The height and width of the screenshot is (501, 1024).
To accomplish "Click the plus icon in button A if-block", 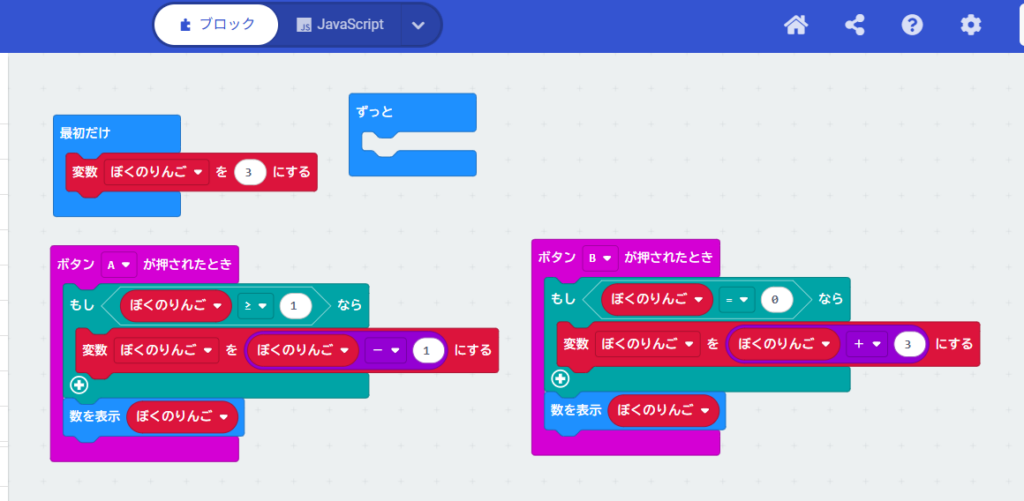I will (x=80, y=385).
